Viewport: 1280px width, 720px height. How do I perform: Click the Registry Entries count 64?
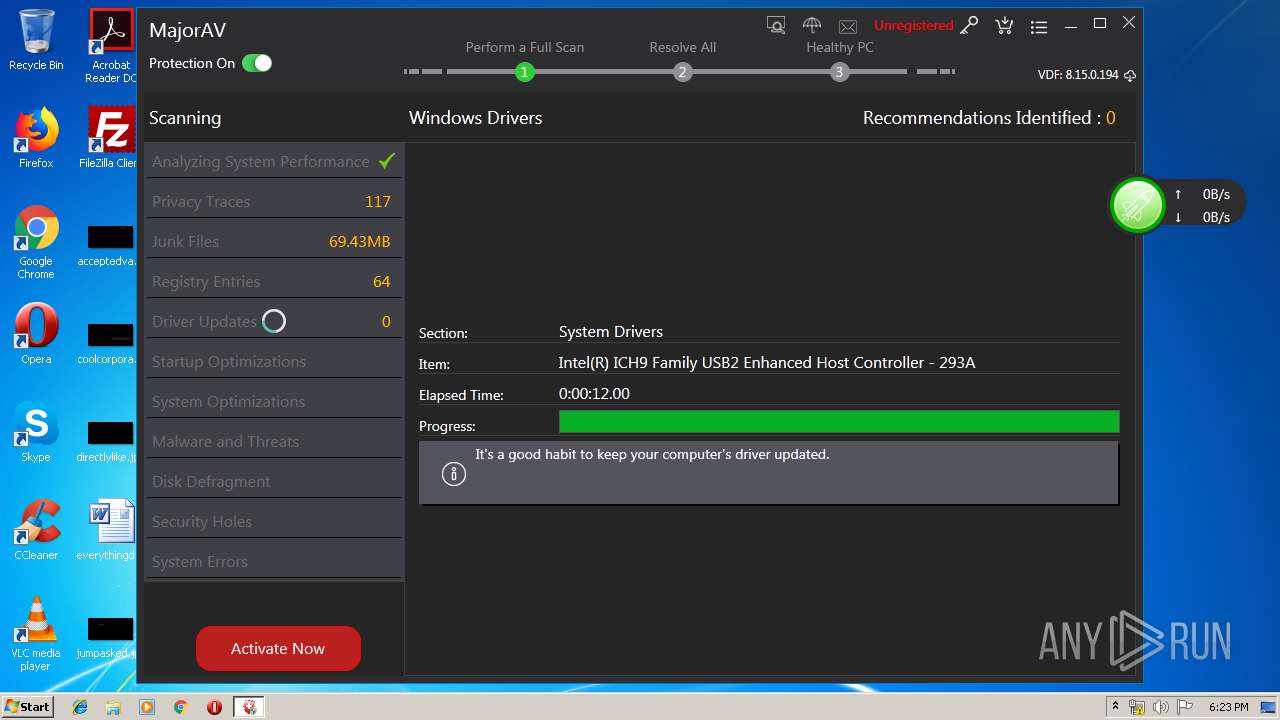point(381,281)
